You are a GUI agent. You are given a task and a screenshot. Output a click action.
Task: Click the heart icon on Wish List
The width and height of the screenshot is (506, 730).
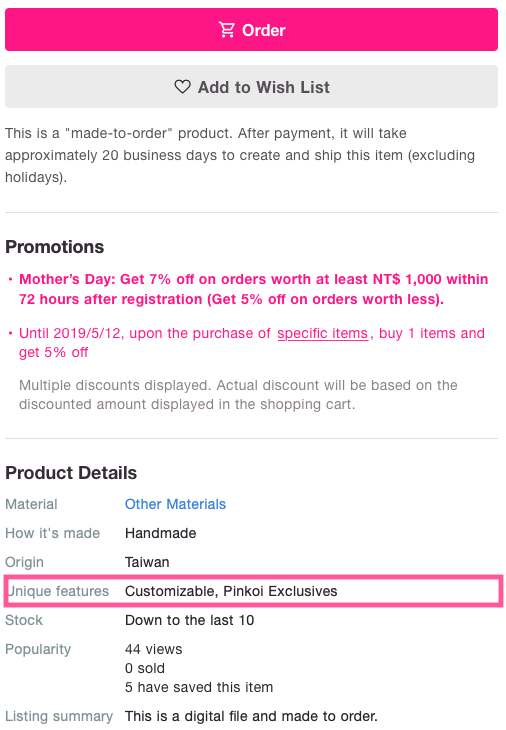(x=182, y=87)
